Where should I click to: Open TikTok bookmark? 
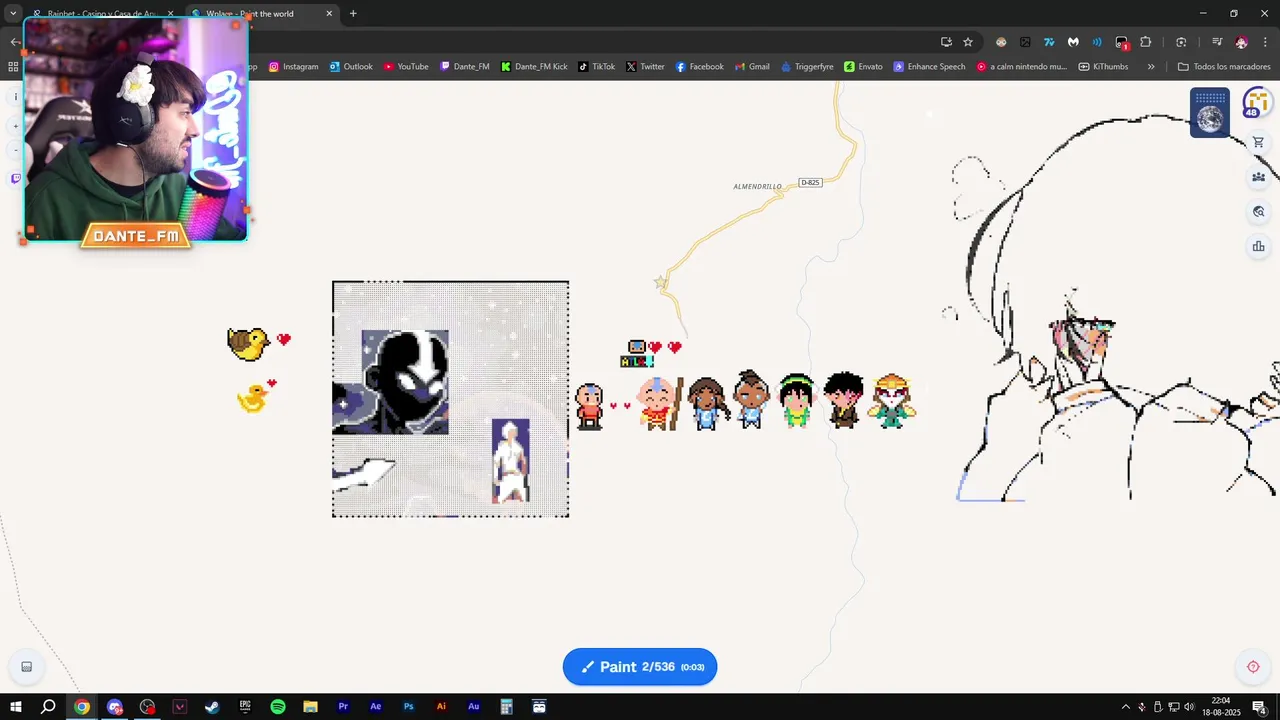pyautogui.click(x=596, y=67)
